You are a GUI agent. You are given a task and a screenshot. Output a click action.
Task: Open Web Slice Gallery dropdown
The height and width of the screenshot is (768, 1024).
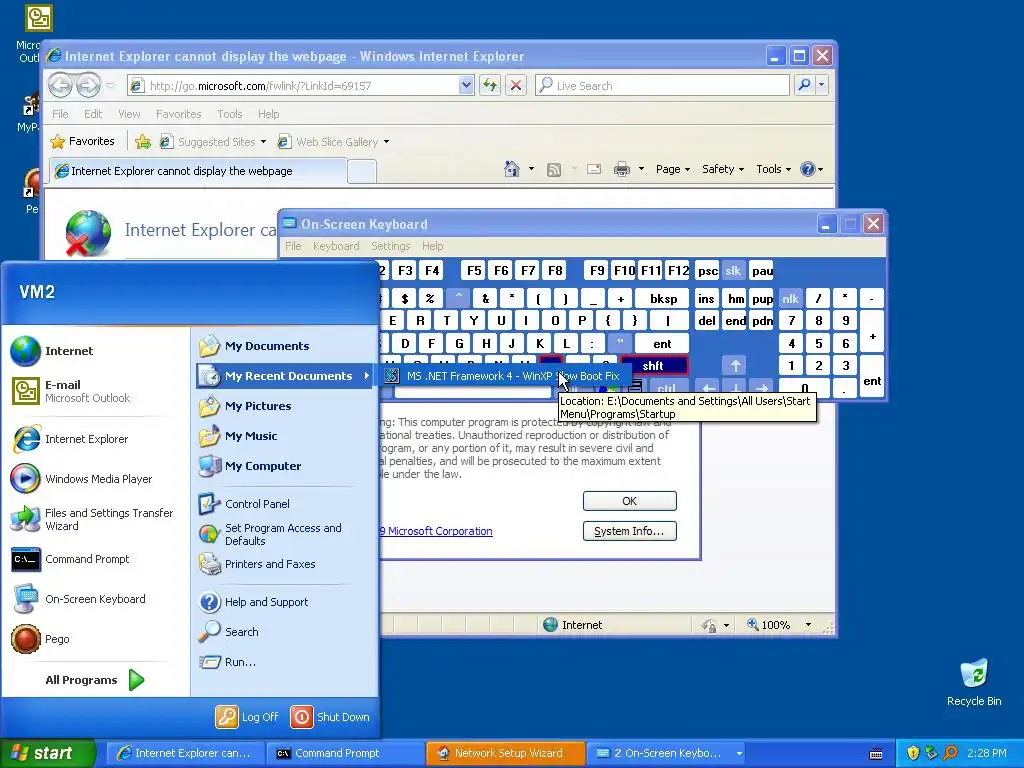[387, 142]
